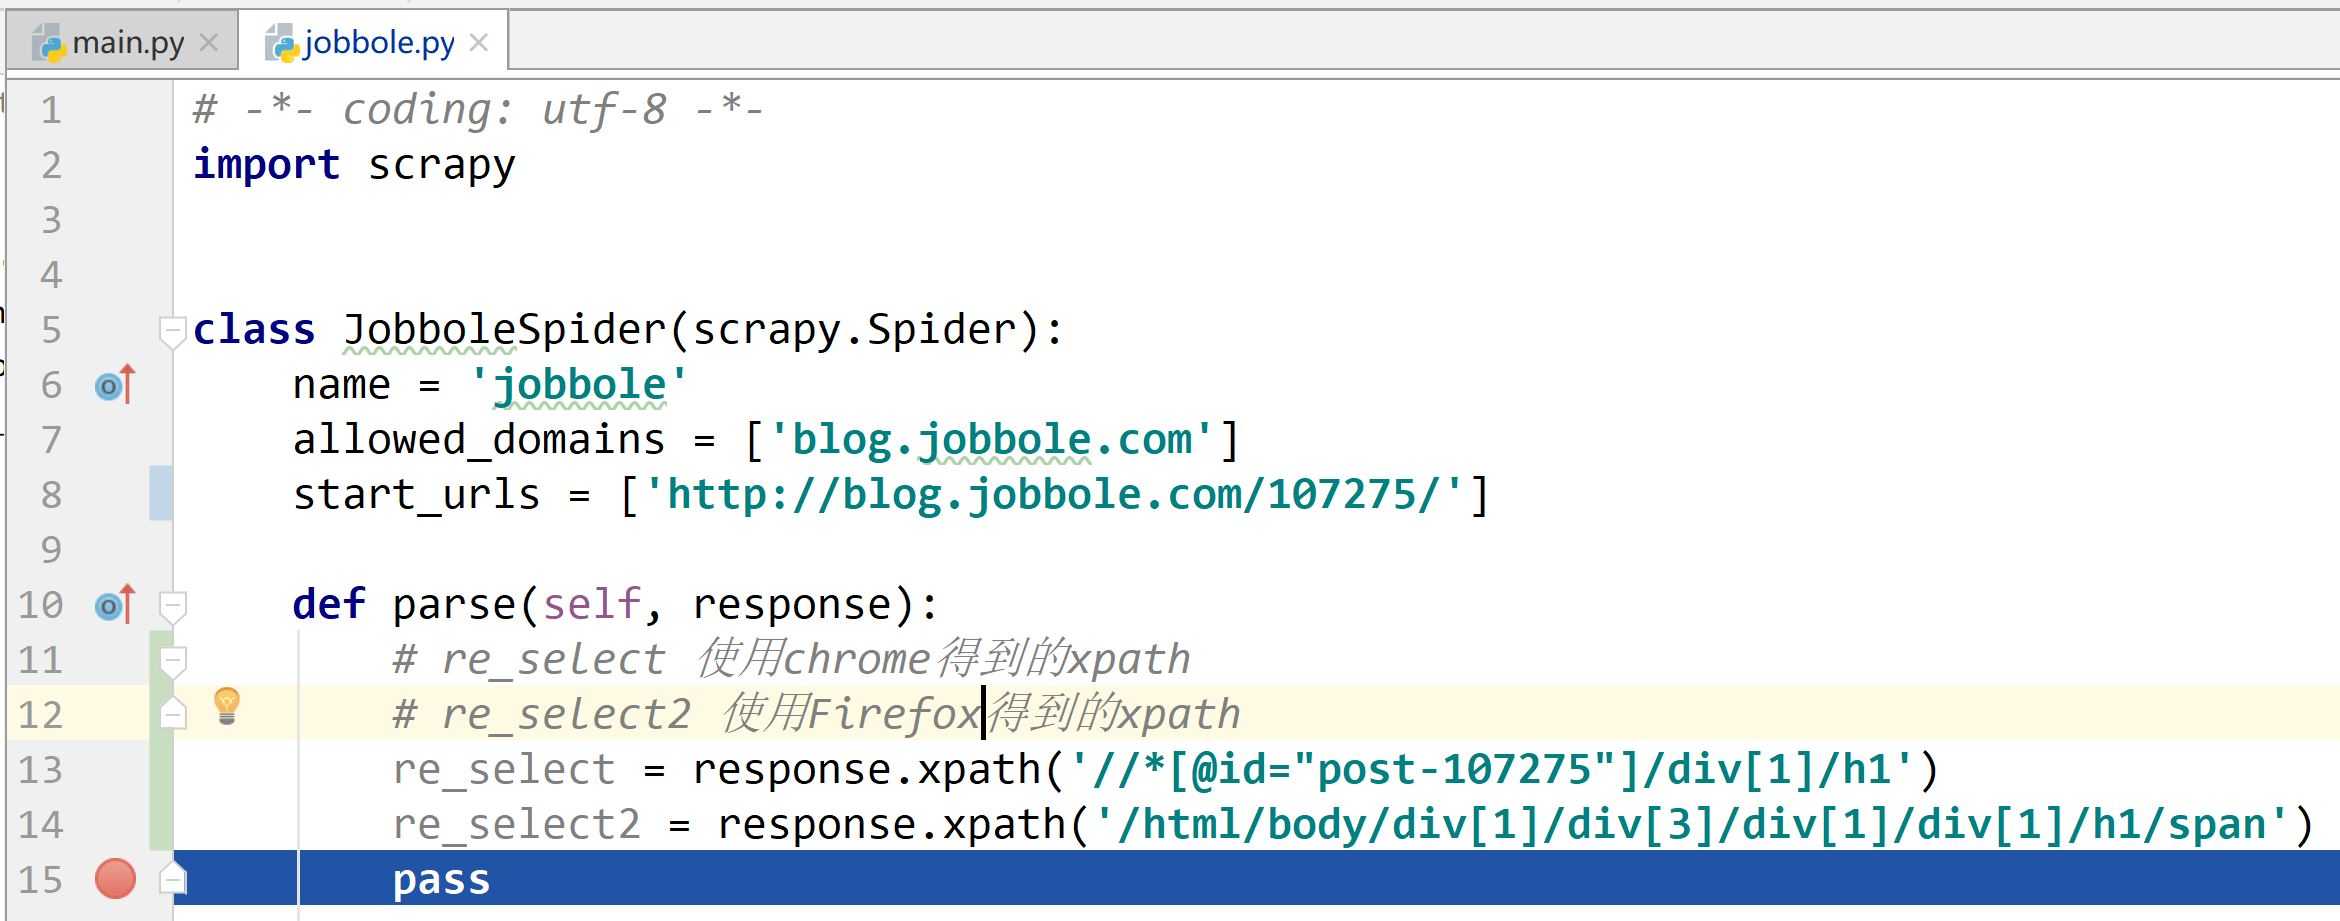Switch to the main.py tab
The image size is (2340, 921).
pyautogui.click(x=121, y=42)
